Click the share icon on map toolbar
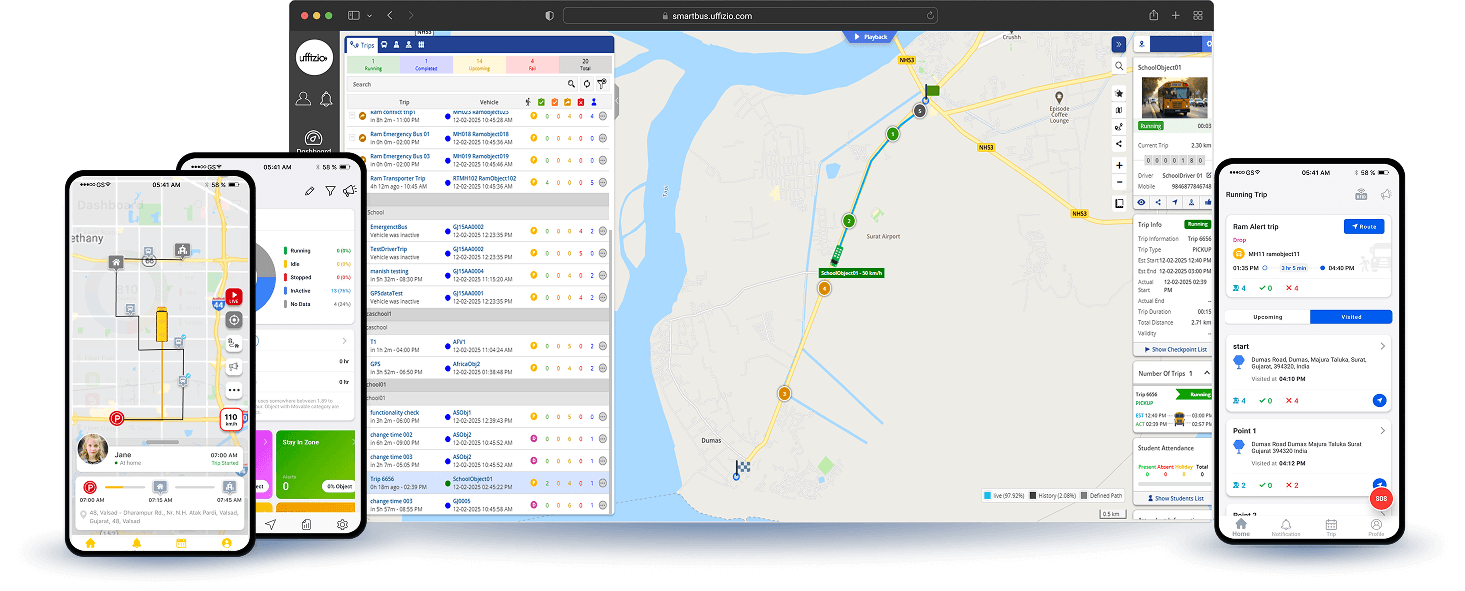The image size is (1465, 591). click(1119, 144)
